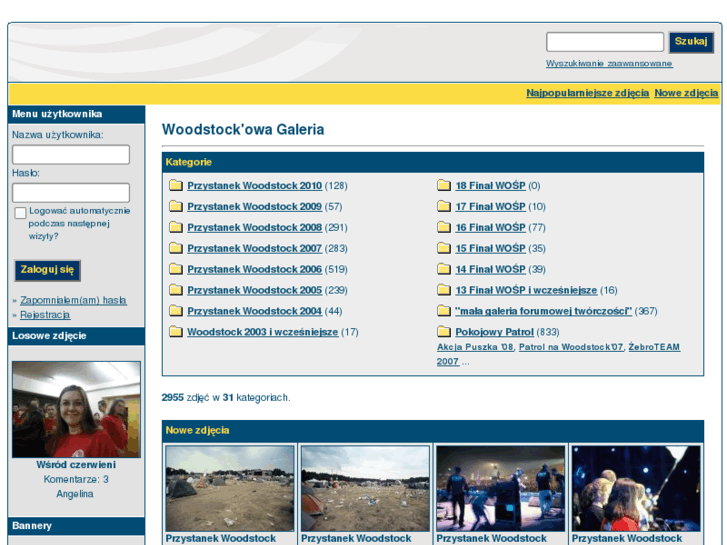This screenshot has width=727, height=545.
Task: Click folder icon next to 18 Finał WOŚP
Action: click(444, 186)
